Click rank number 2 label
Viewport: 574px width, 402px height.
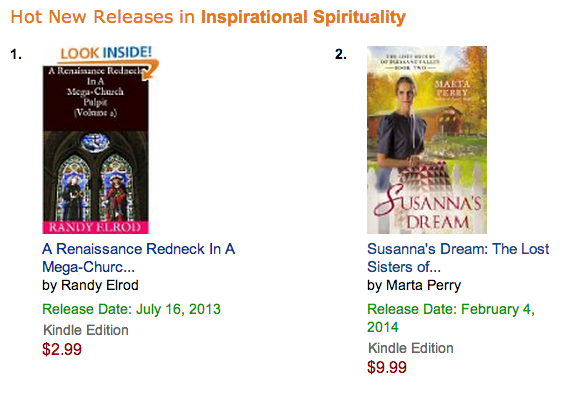pyautogui.click(x=341, y=55)
